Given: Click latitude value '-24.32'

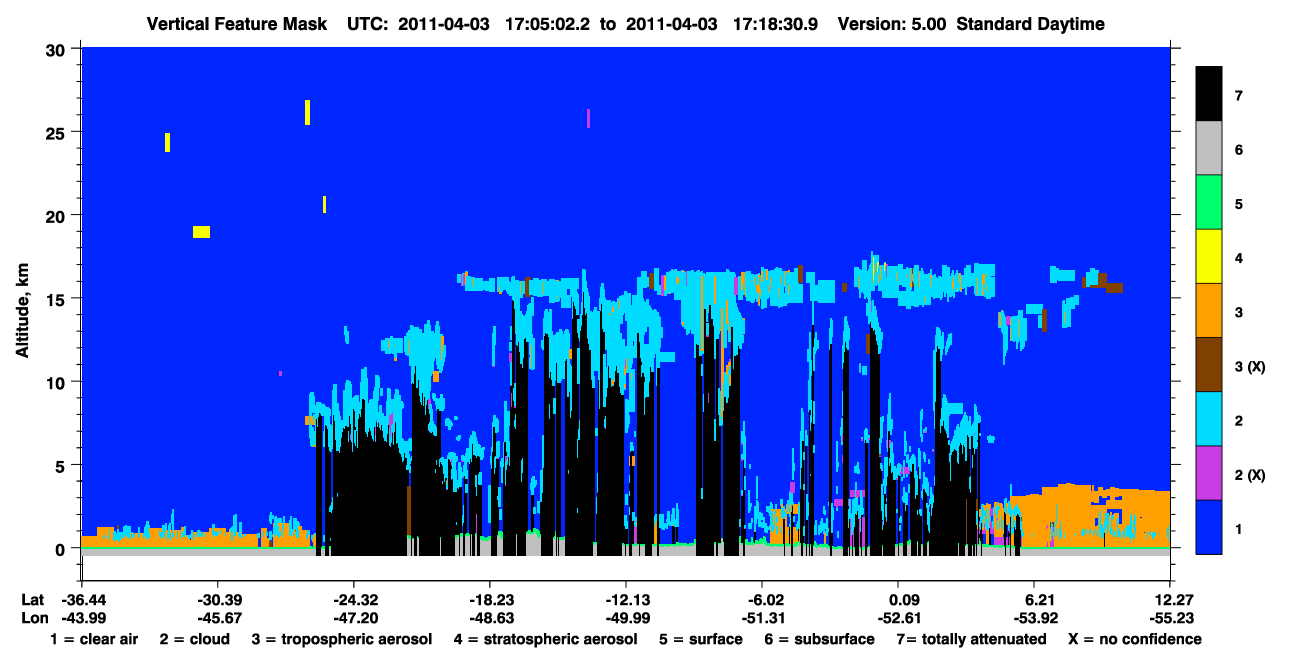Looking at the screenshot, I should click(x=354, y=600).
